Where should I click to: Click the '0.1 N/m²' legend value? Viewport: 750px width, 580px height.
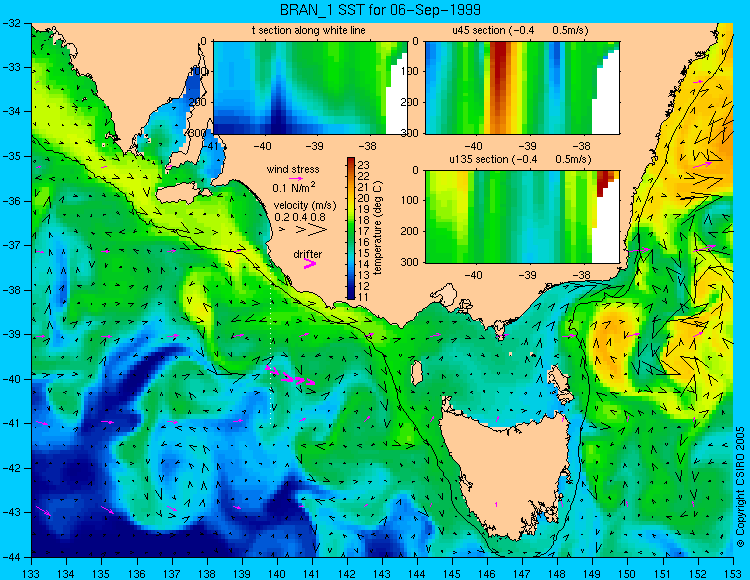pyautogui.click(x=294, y=187)
